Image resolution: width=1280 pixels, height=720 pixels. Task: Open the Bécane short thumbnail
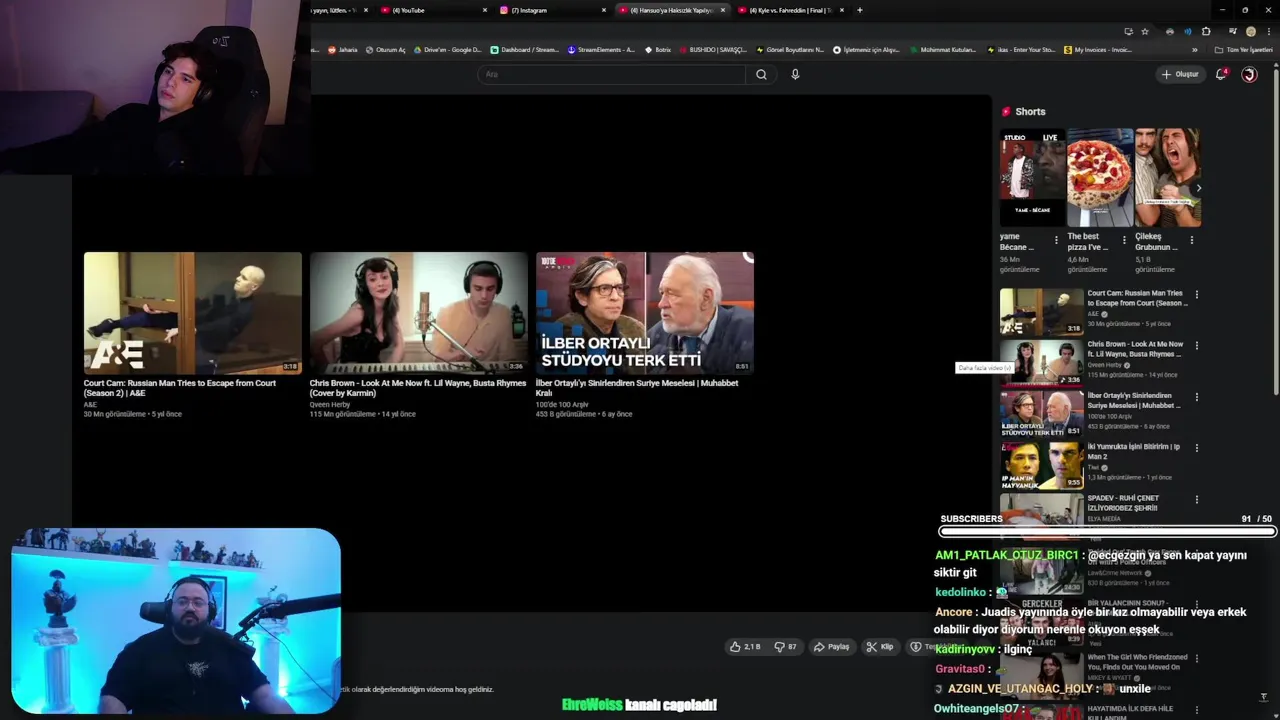[1032, 178]
